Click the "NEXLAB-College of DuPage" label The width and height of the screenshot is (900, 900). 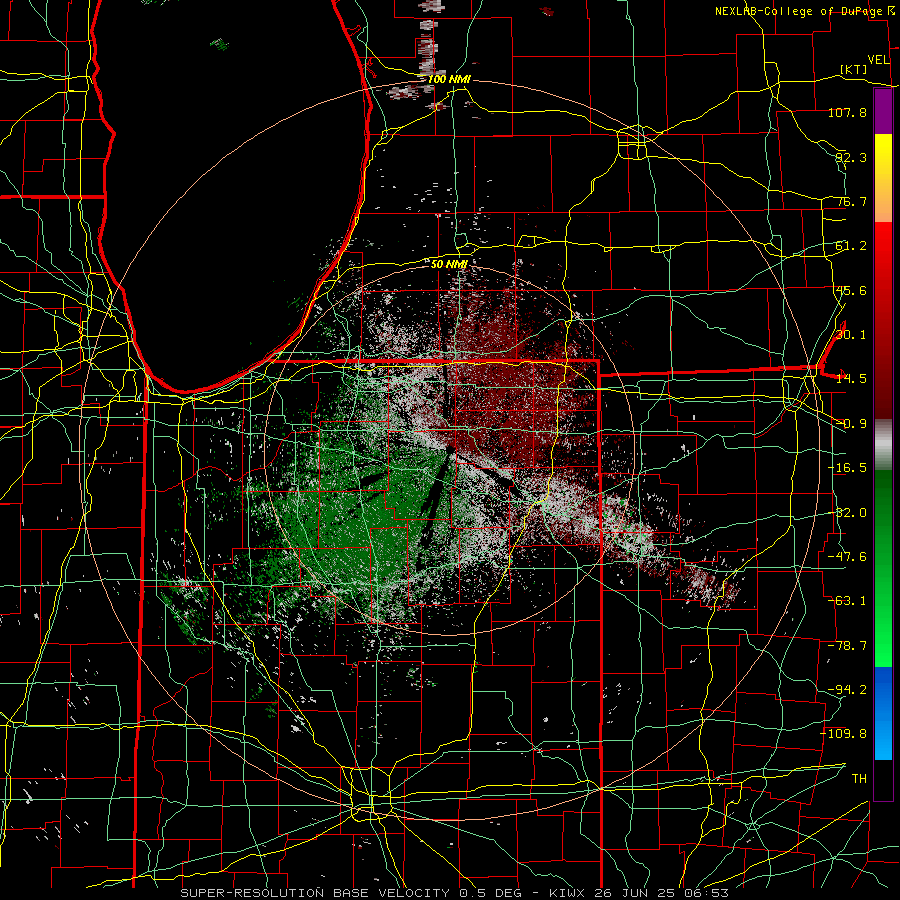[x=797, y=11]
